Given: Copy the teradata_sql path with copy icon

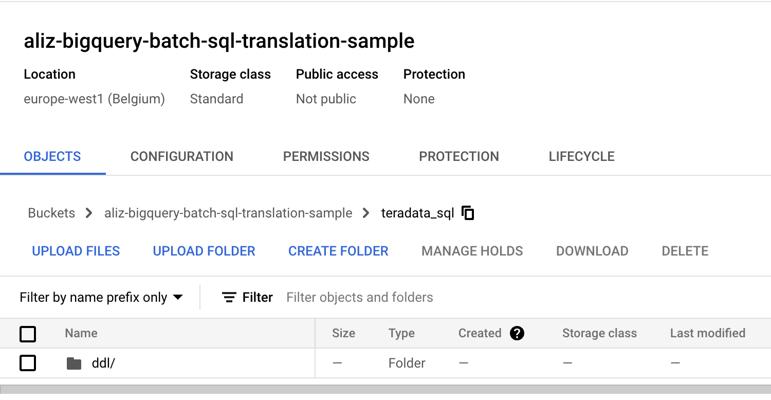Looking at the screenshot, I should click(x=468, y=213).
